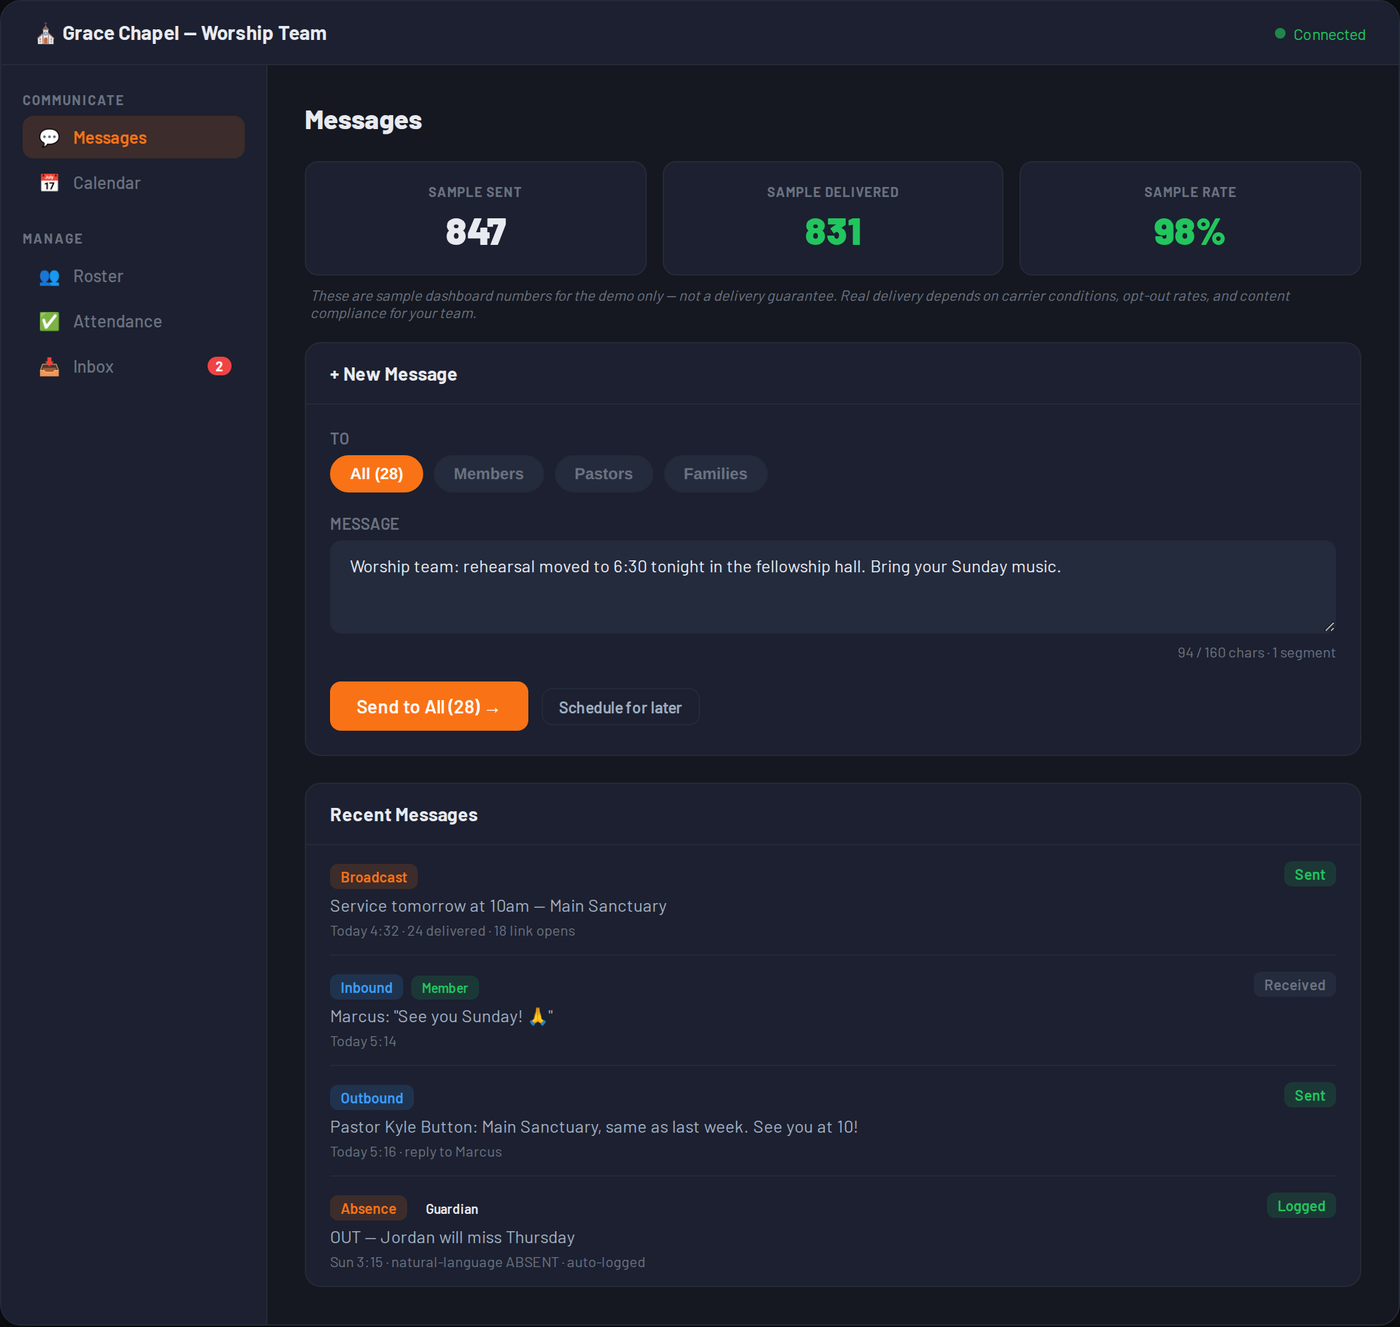Open the Inbox page

click(x=134, y=367)
